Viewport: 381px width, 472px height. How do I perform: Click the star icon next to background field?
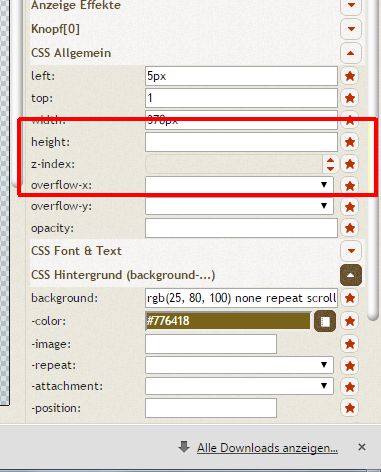click(x=350, y=298)
